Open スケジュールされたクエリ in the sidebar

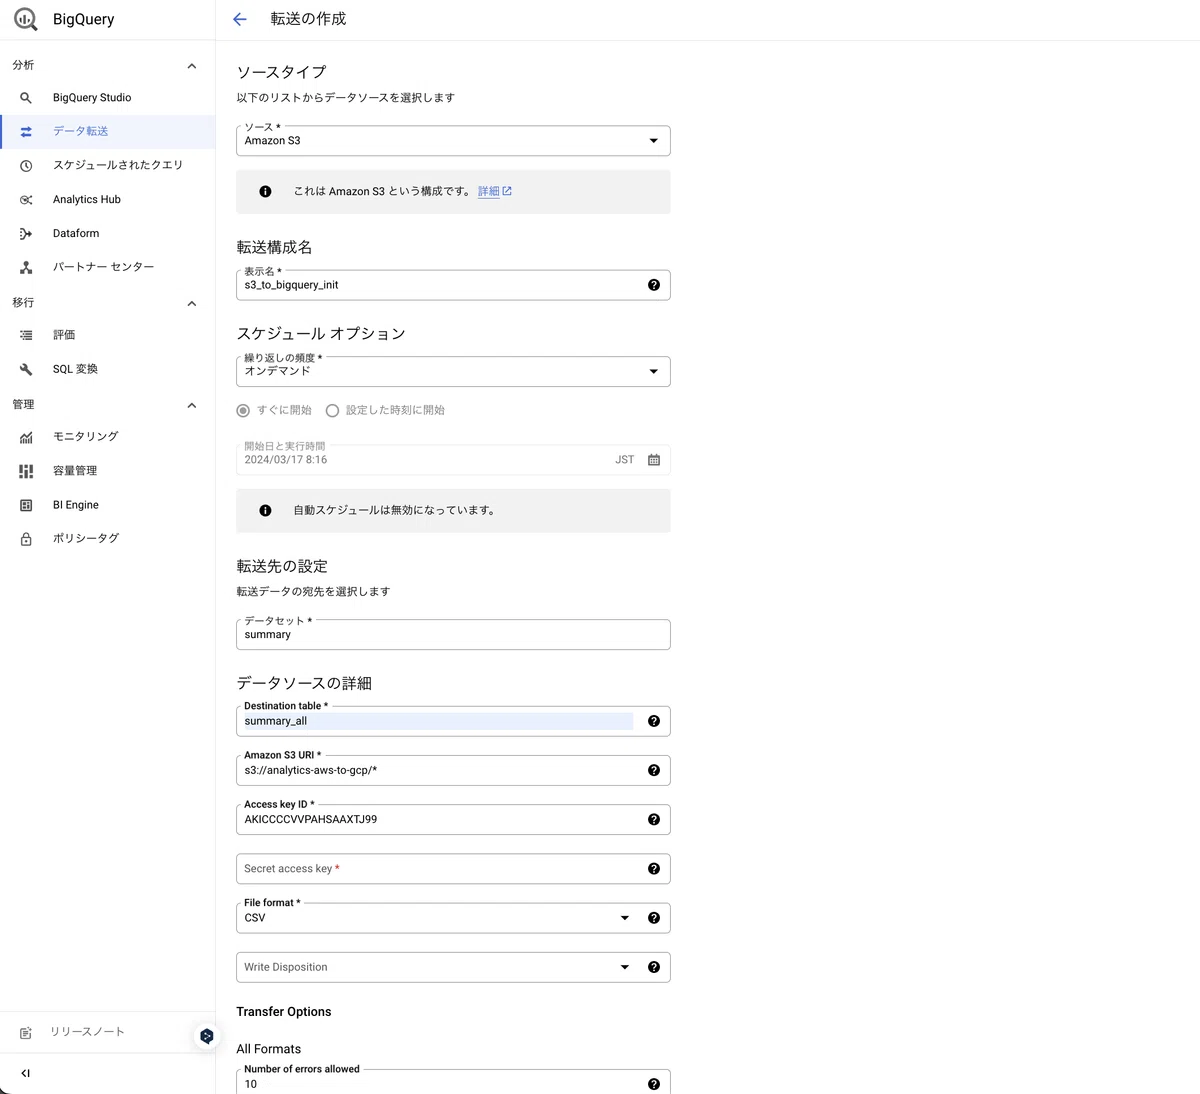point(107,165)
